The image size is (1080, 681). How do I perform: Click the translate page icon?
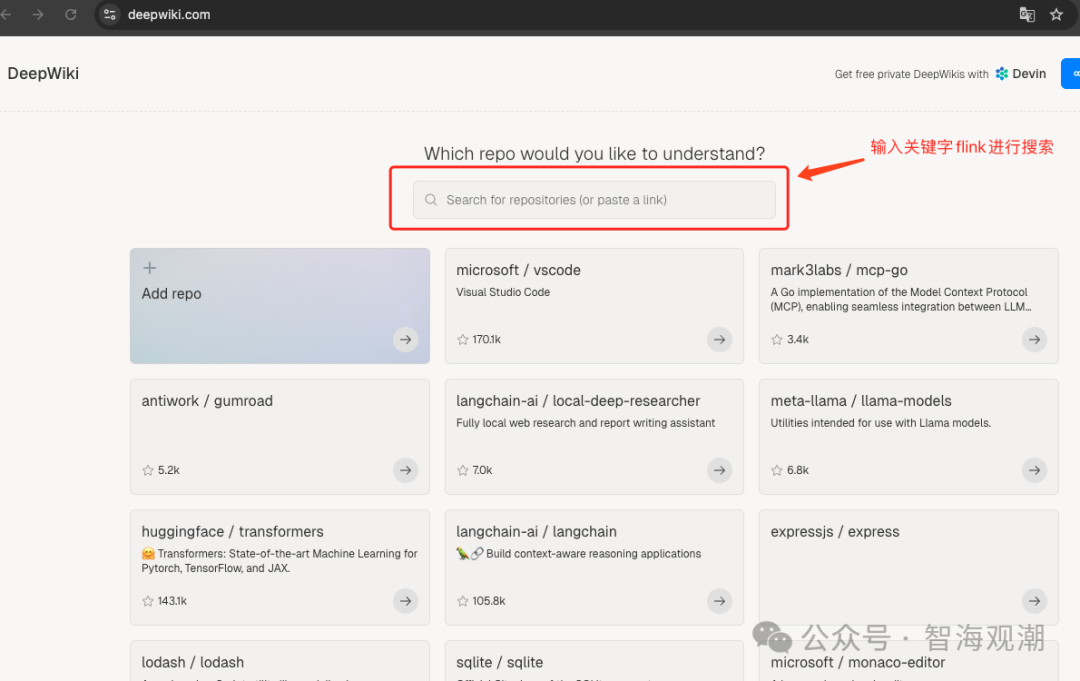point(1027,14)
